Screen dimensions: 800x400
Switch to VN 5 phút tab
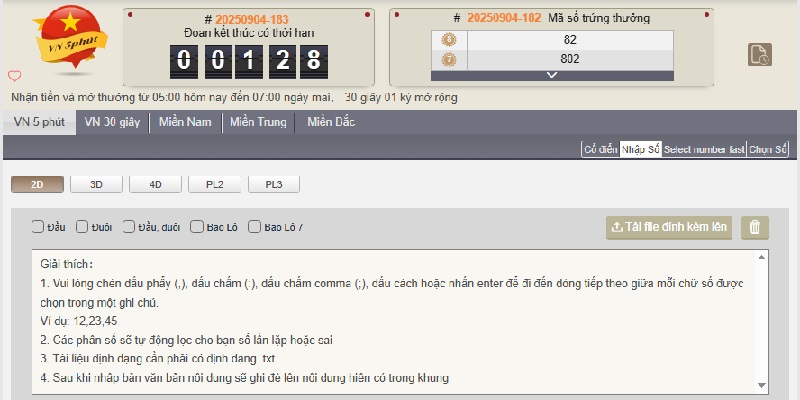click(39, 122)
